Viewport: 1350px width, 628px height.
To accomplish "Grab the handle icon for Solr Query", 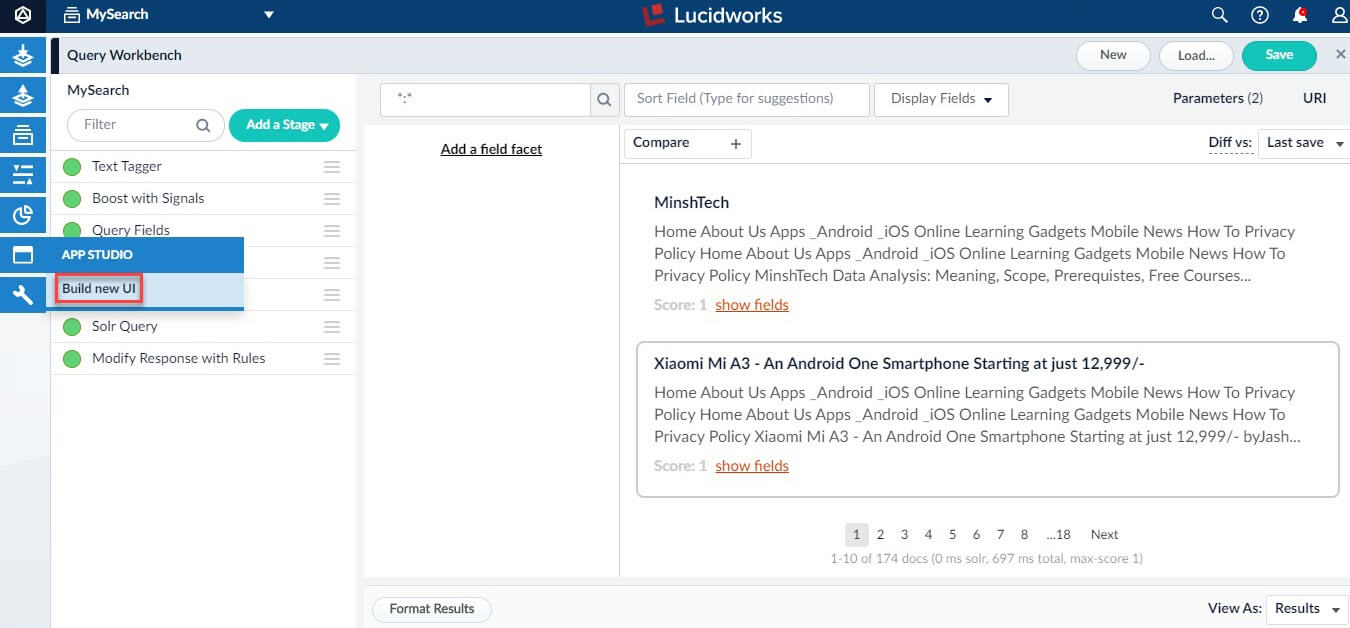I will [332, 327].
